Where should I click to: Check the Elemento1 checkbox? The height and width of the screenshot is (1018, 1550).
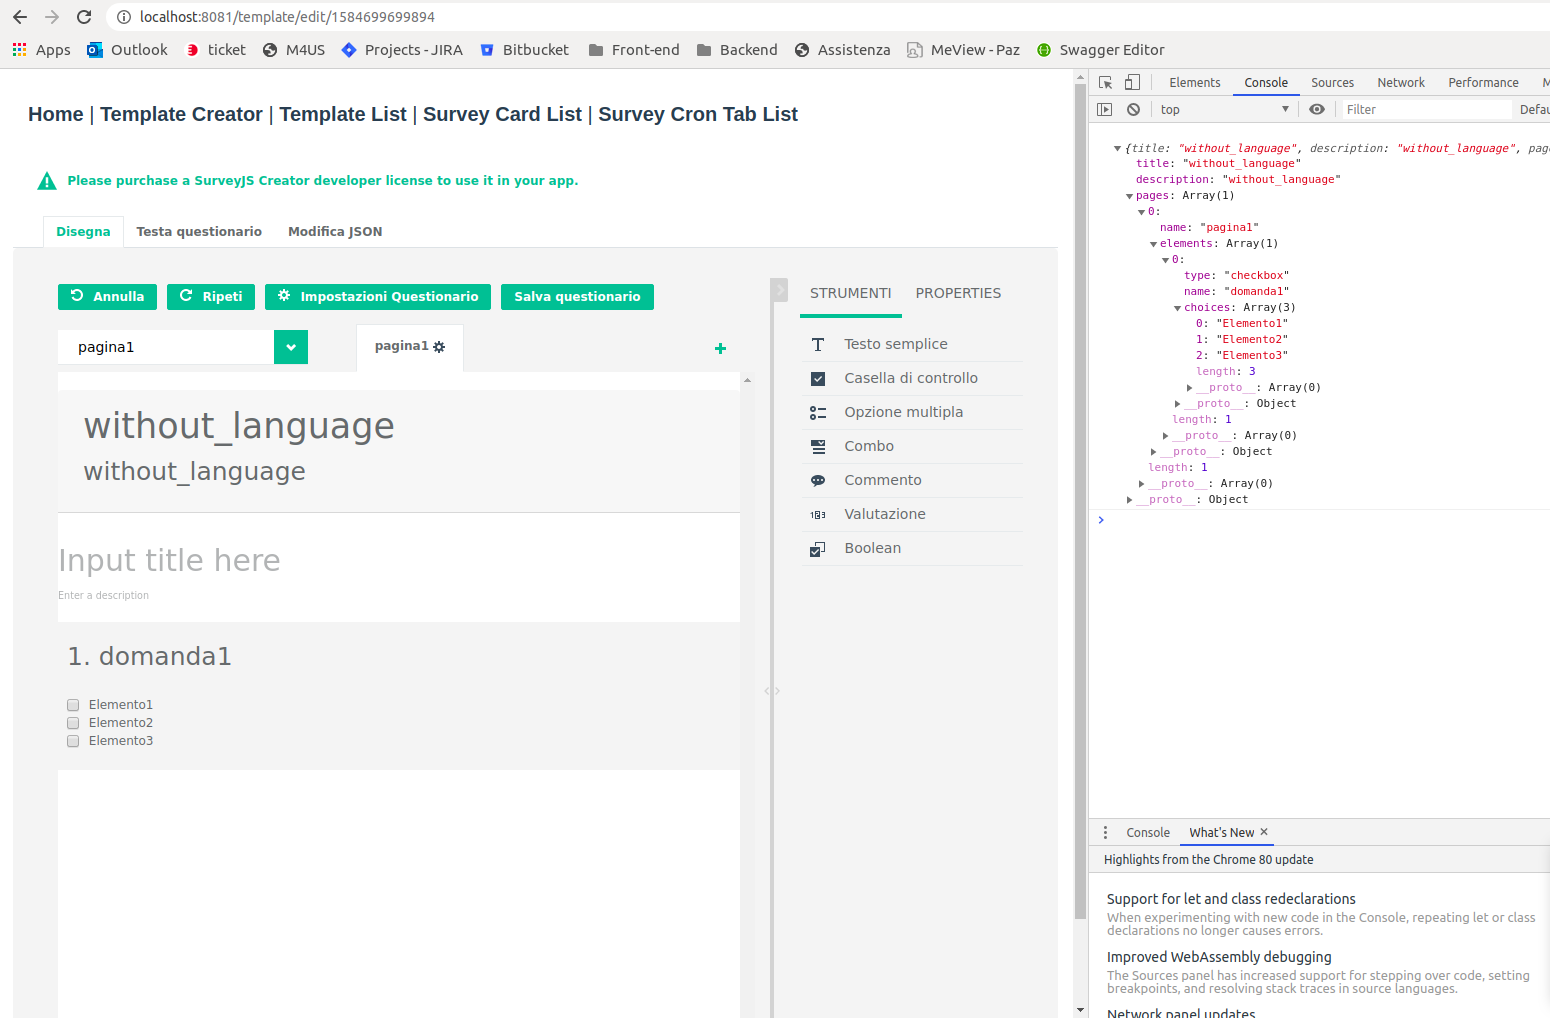pyautogui.click(x=72, y=704)
